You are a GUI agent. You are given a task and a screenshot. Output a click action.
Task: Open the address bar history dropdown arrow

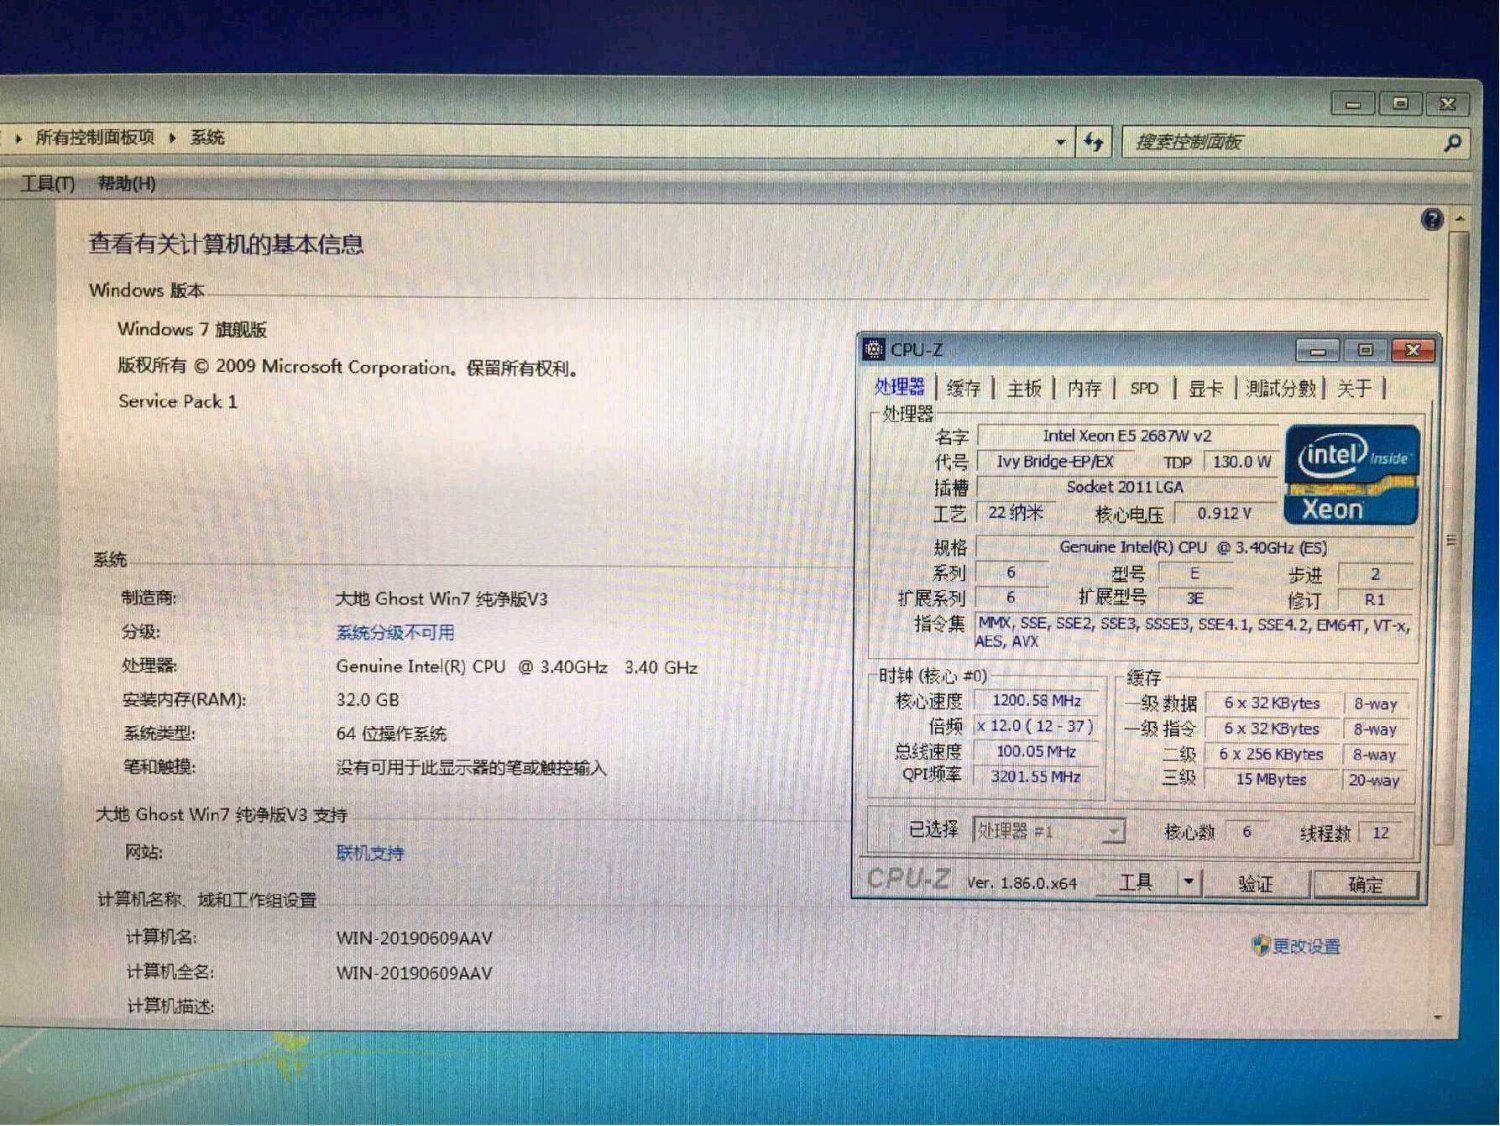1060,142
